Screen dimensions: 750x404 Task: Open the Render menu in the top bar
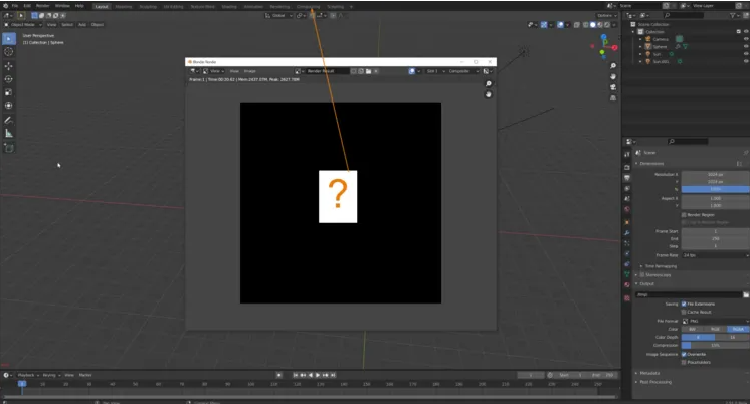click(42, 5)
